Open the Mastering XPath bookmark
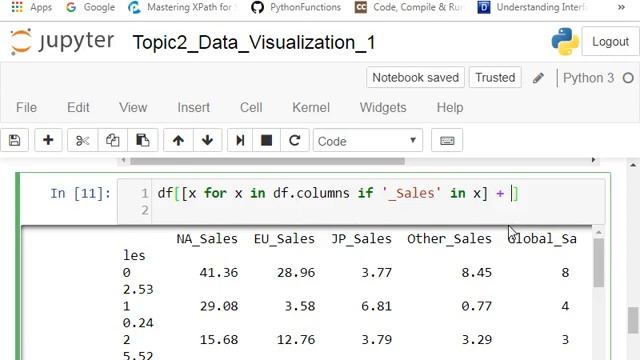 pyautogui.click(x=183, y=7)
